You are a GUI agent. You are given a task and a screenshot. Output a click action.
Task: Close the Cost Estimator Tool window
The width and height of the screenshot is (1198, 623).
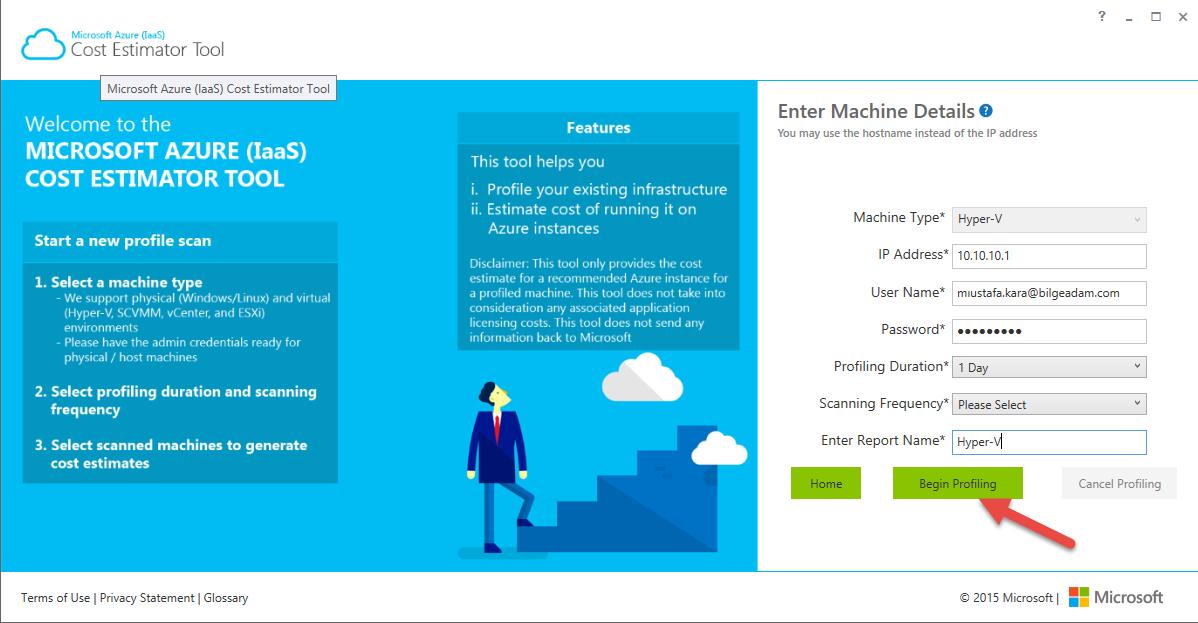click(1183, 16)
